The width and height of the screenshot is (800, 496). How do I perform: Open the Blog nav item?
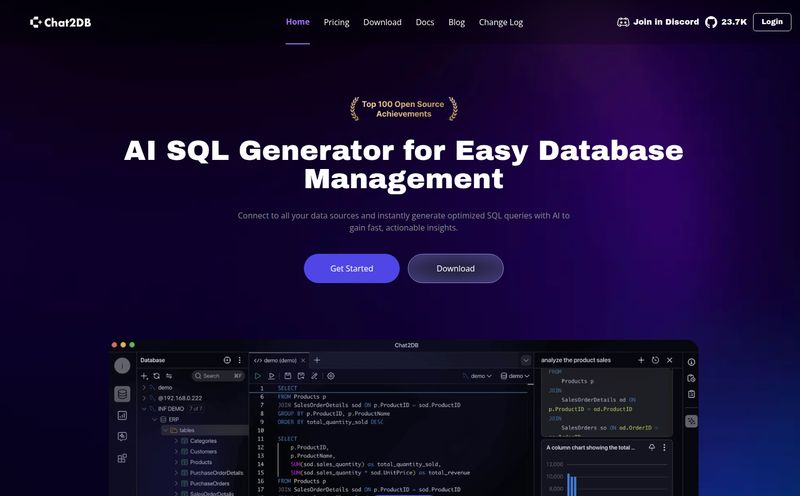pyautogui.click(x=456, y=22)
